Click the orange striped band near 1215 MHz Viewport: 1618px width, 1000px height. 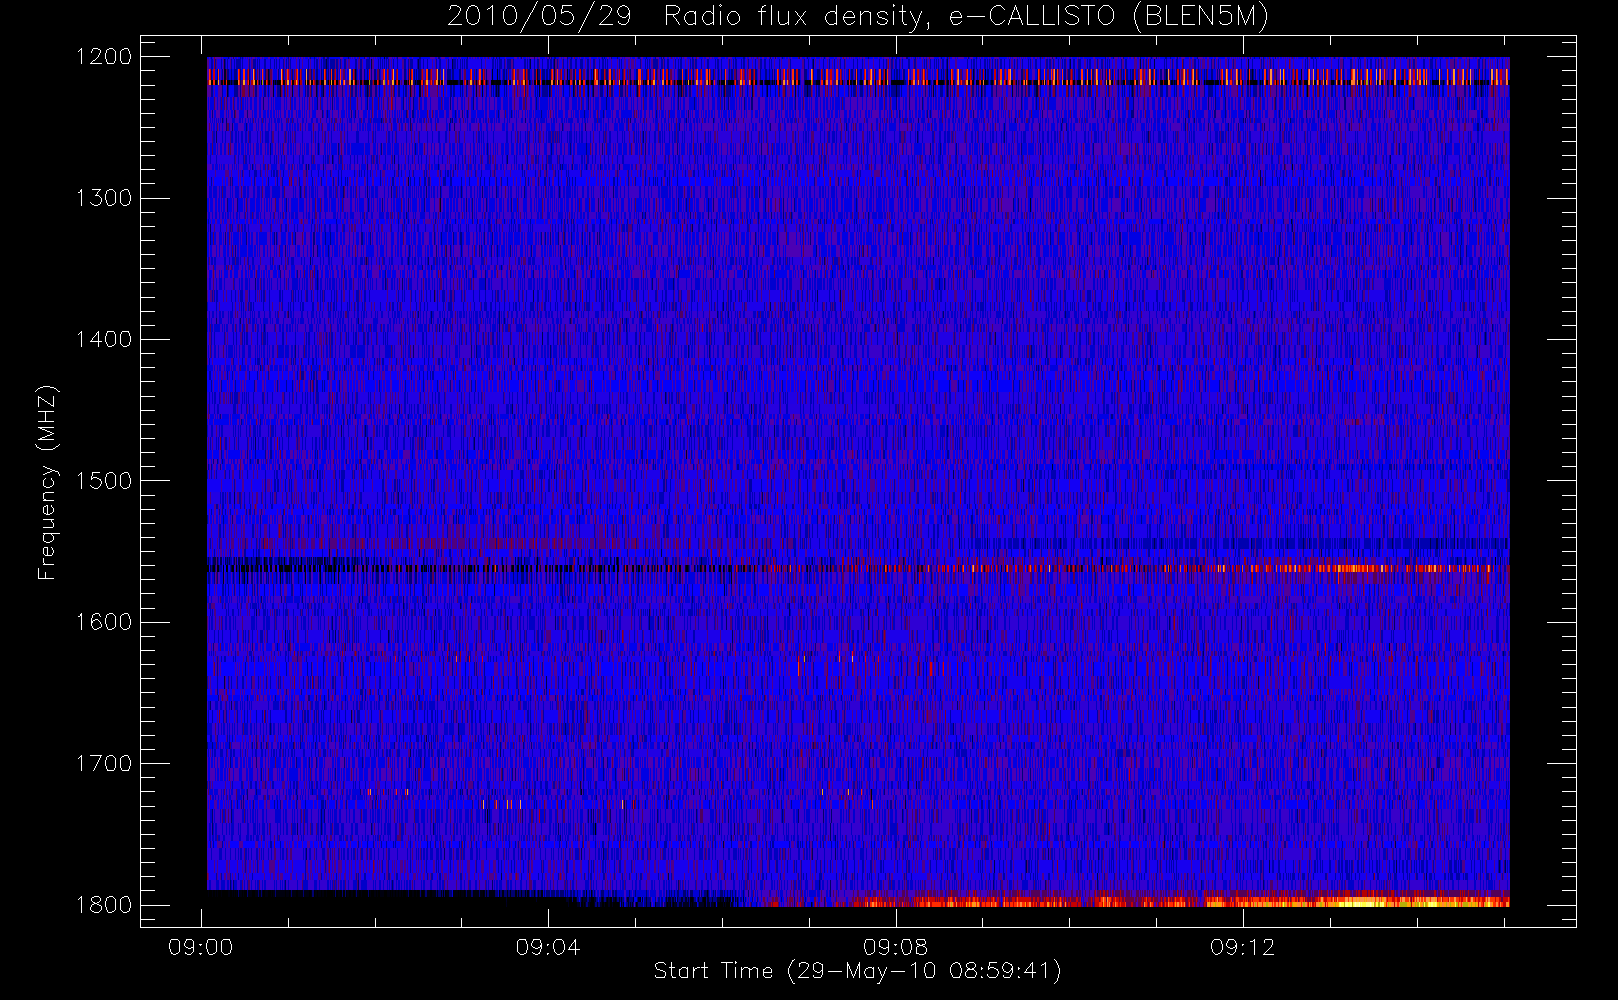858,76
